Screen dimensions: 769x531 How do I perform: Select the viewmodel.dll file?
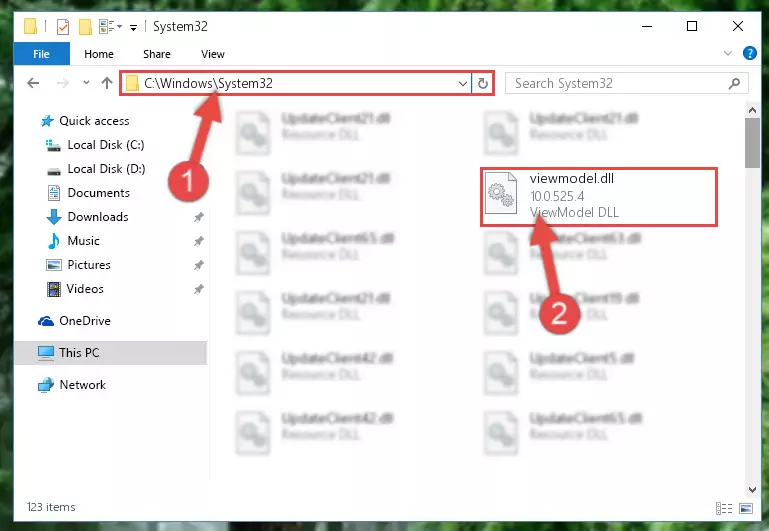click(599, 196)
